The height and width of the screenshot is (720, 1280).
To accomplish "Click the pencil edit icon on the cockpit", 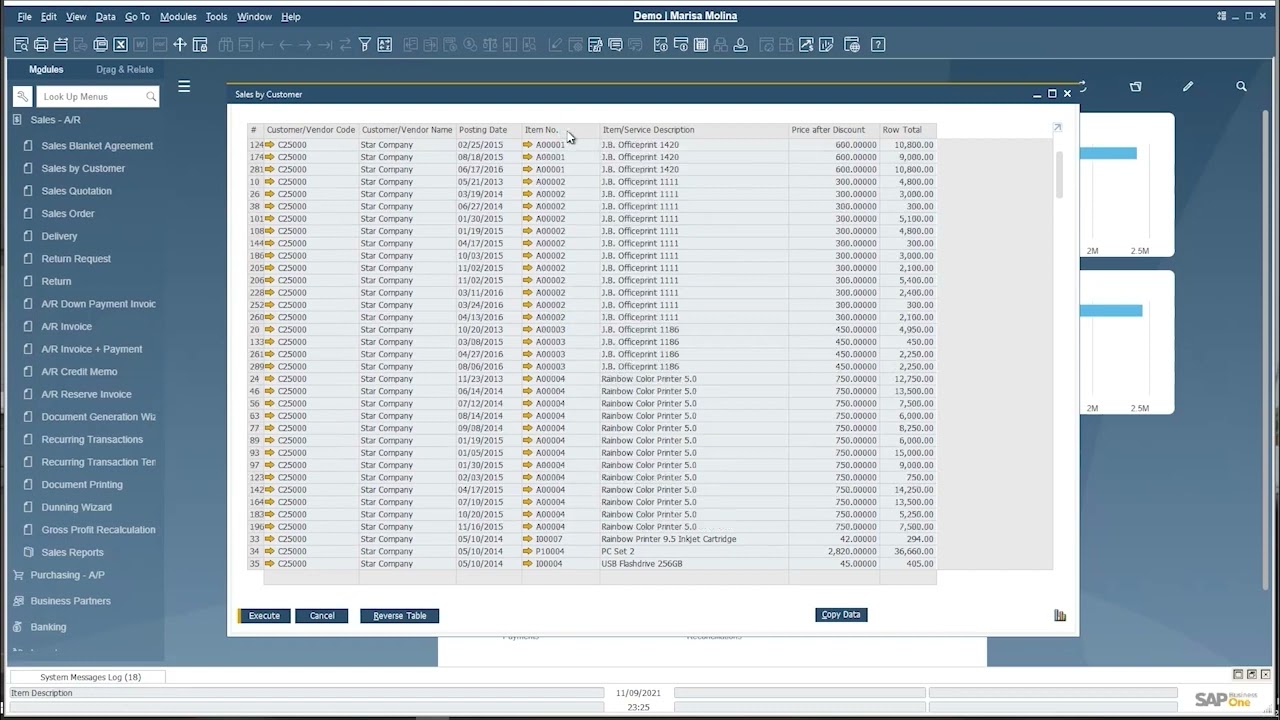I will pos(1188,87).
